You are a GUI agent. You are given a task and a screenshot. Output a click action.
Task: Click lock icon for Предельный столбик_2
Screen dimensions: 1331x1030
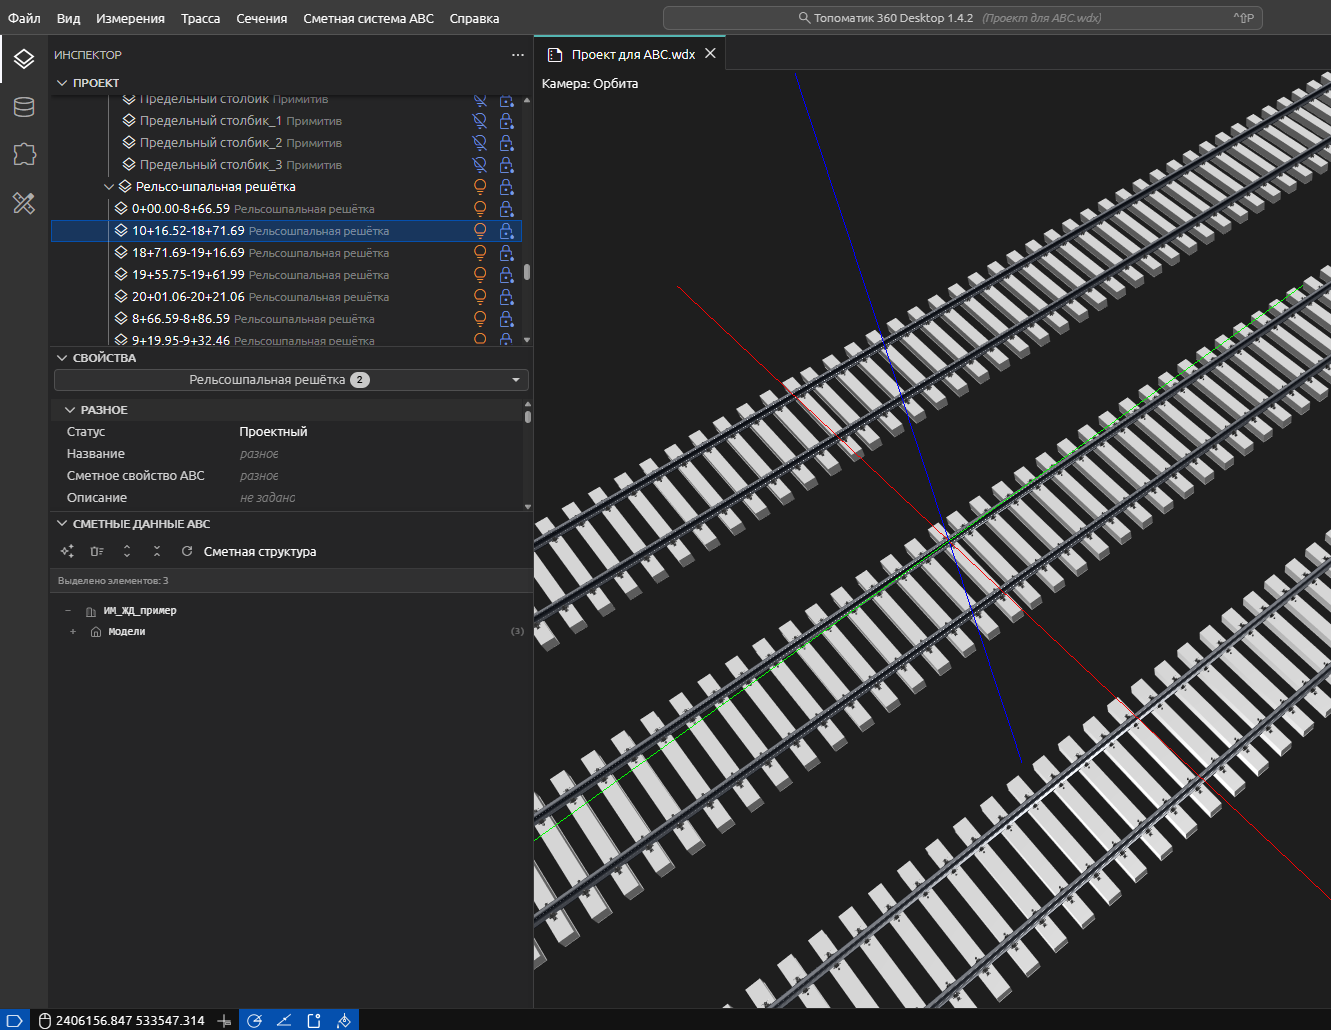[506, 143]
